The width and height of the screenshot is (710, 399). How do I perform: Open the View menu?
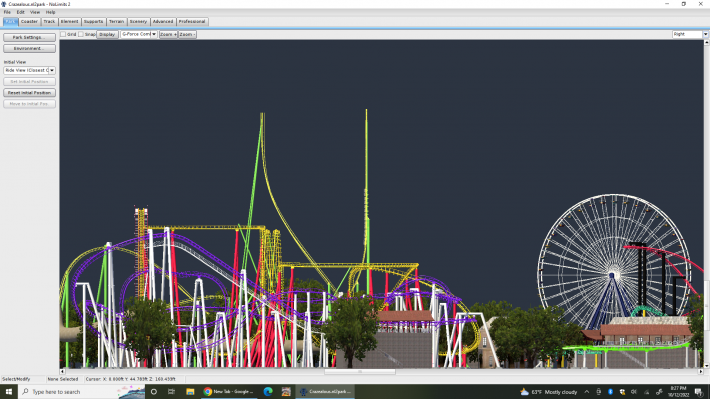[35, 12]
